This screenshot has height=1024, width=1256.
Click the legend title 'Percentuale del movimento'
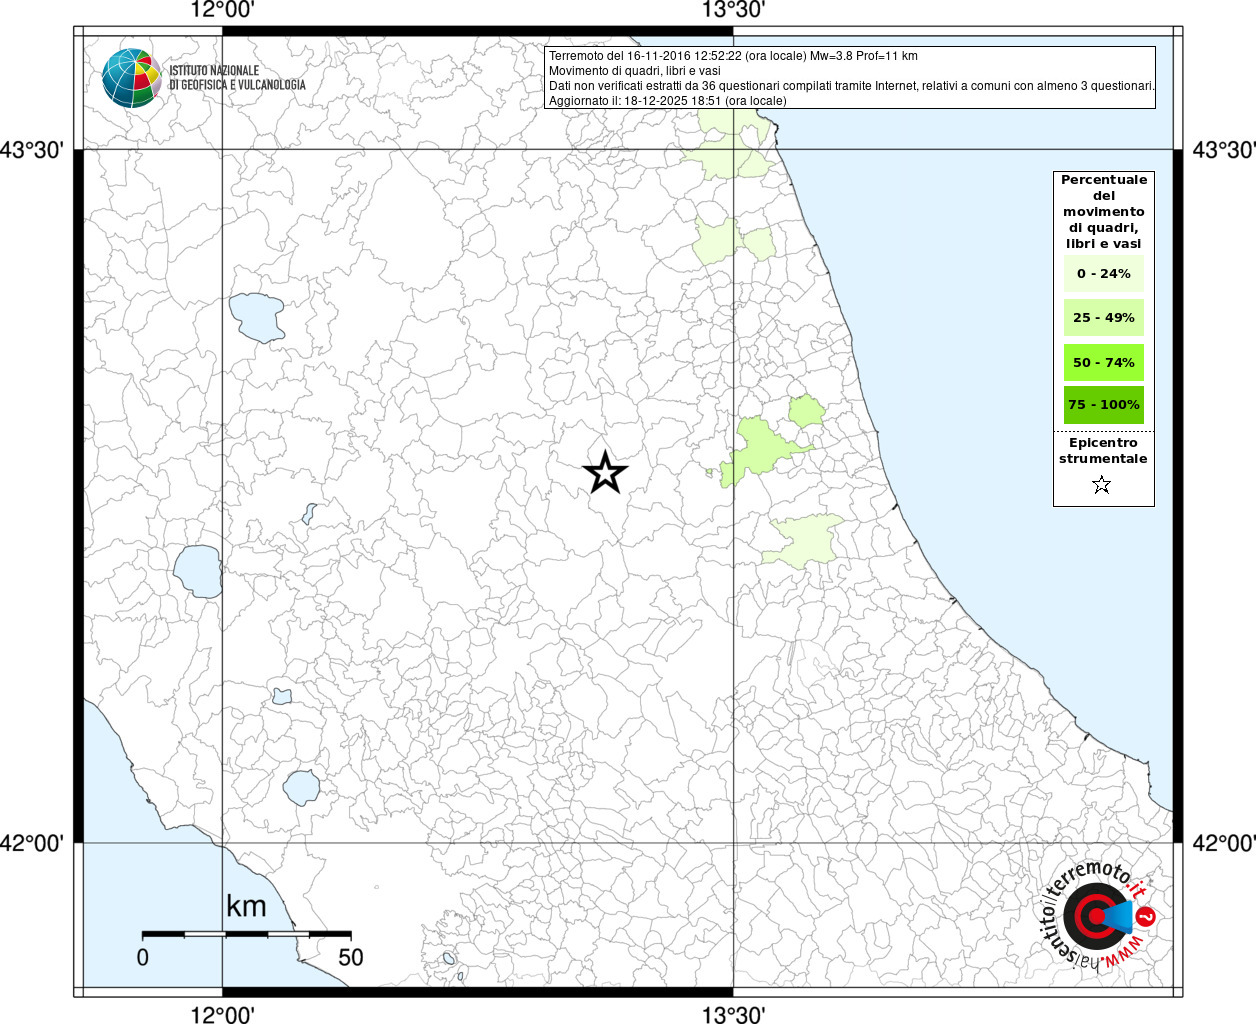pyautogui.click(x=1104, y=211)
